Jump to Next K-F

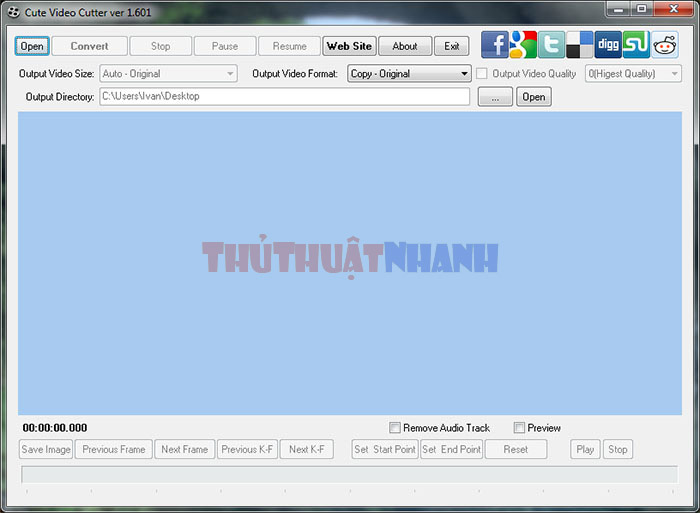click(x=307, y=449)
